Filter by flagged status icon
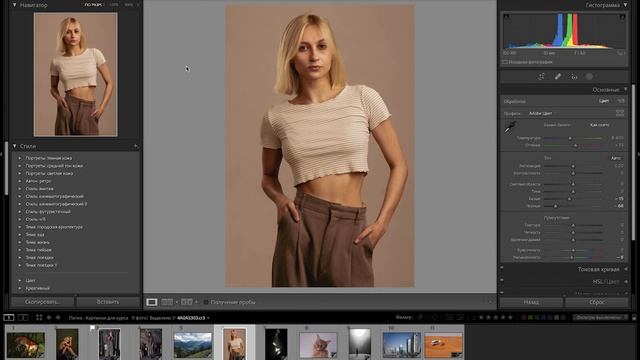Screen dimensions: 640x360 (x=420, y=317)
